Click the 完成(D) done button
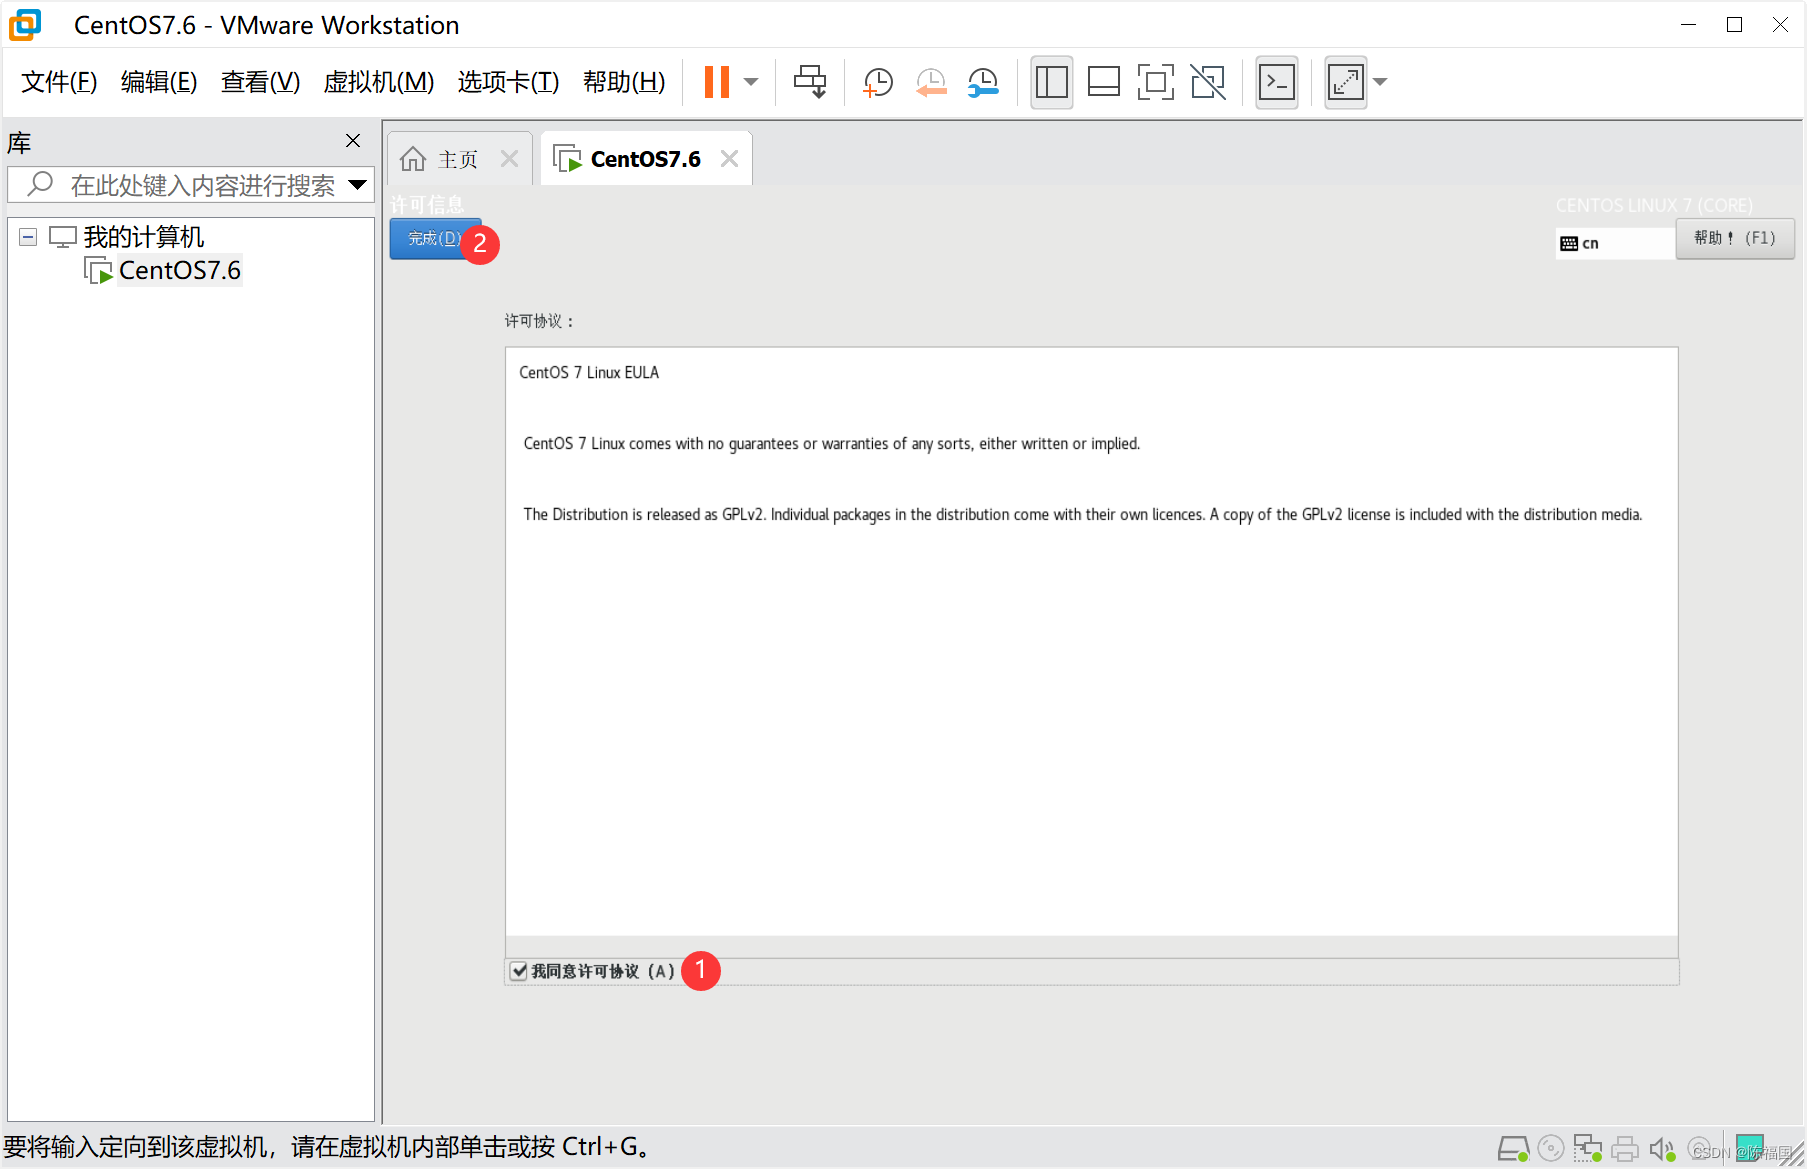This screenshot has height=1169, width=1807. pos(435,239)
